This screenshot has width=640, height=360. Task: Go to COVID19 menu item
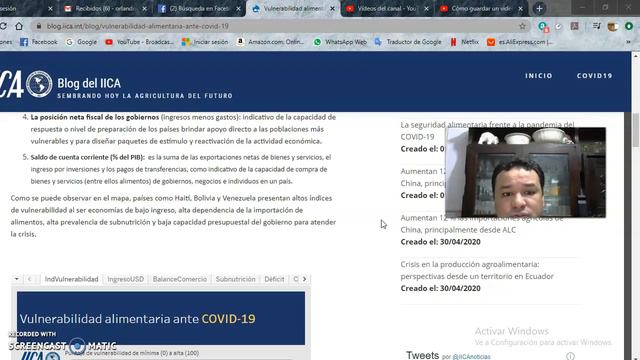594,76
